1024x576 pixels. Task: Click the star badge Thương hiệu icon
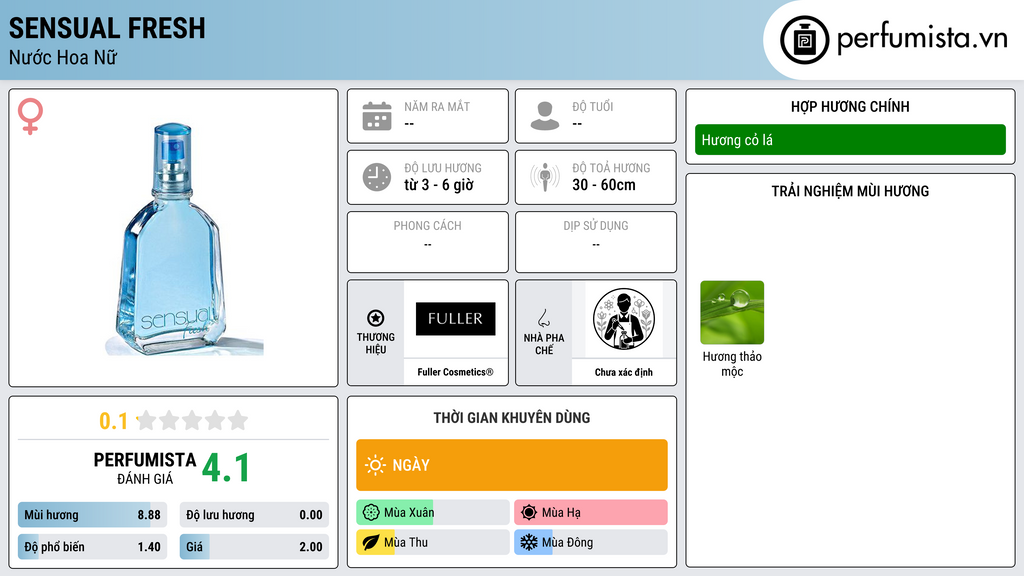click(376, 318)
